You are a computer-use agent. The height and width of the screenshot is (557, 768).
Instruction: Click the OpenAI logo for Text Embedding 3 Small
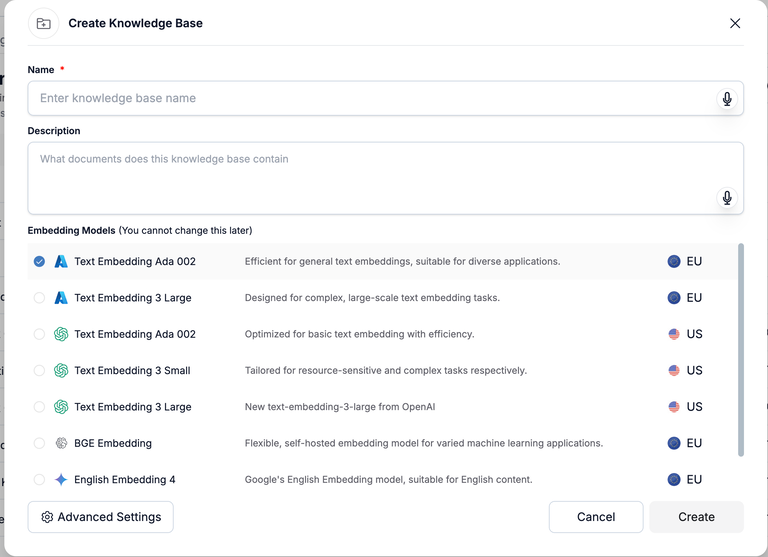61,370
